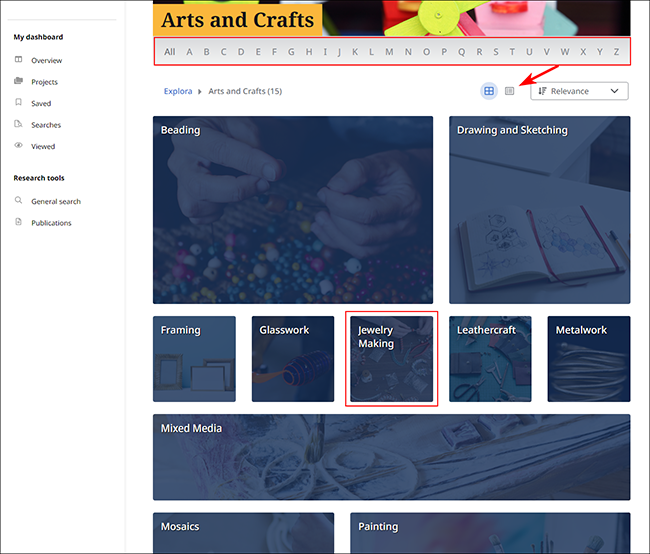The width and height of the screenshot is (650, 554).
Task: Click the General search magnifier icon
Action: coord(18,200)
